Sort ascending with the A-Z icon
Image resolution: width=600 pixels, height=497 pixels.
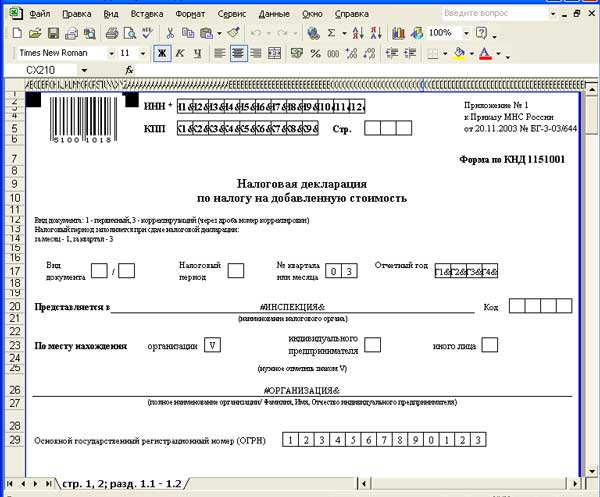[x=356, y=33]
